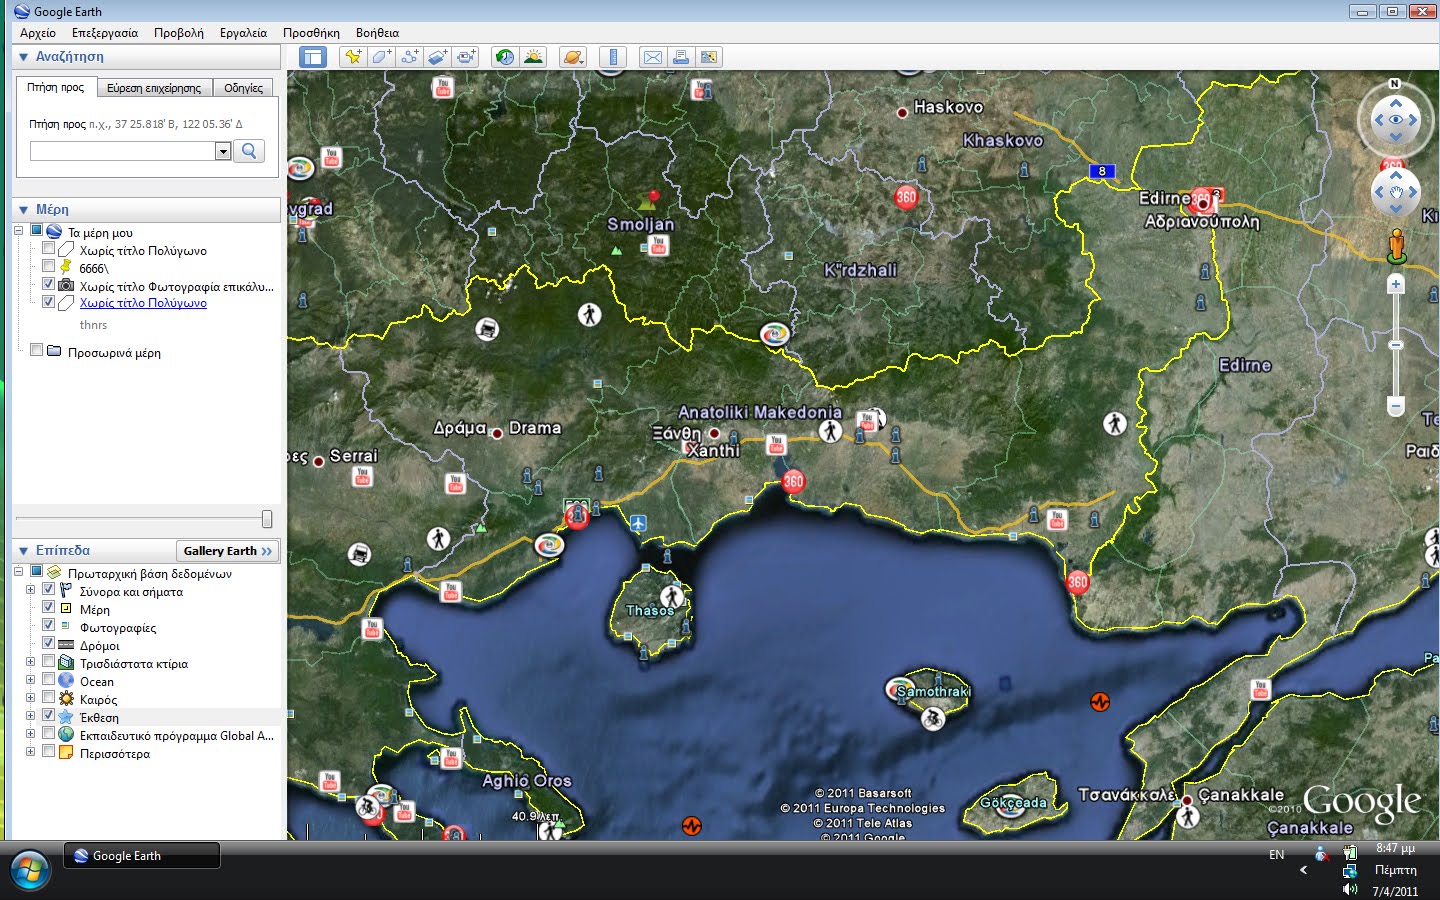1440x900 pixels.
Task: Click the hiker icon on Thasos island
Action: [671, 598]
